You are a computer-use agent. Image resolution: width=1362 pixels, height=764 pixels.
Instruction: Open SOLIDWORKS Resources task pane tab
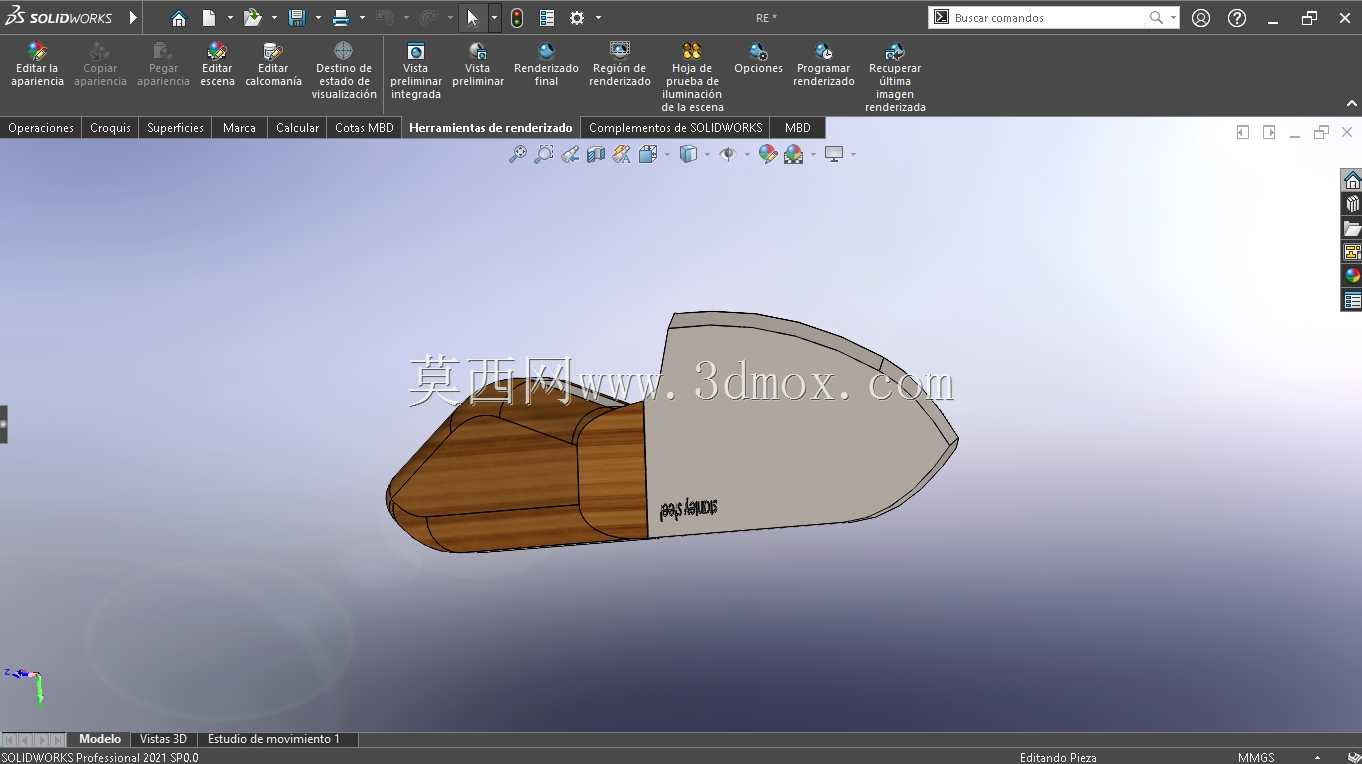(x=1352, y=180)
